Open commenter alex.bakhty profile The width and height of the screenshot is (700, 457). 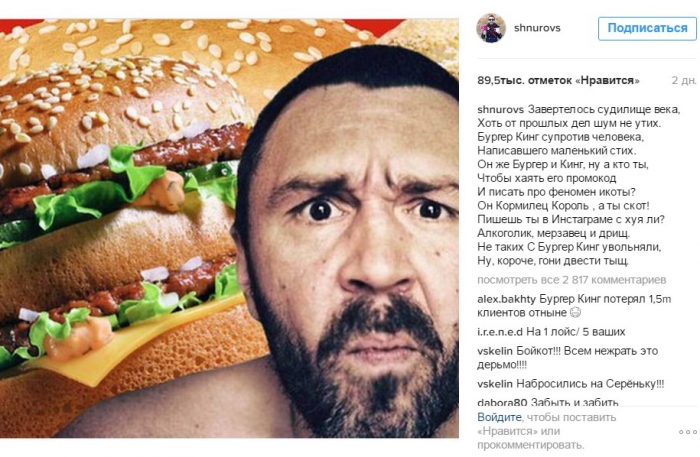pyautogui.click(x=507, y=299)
